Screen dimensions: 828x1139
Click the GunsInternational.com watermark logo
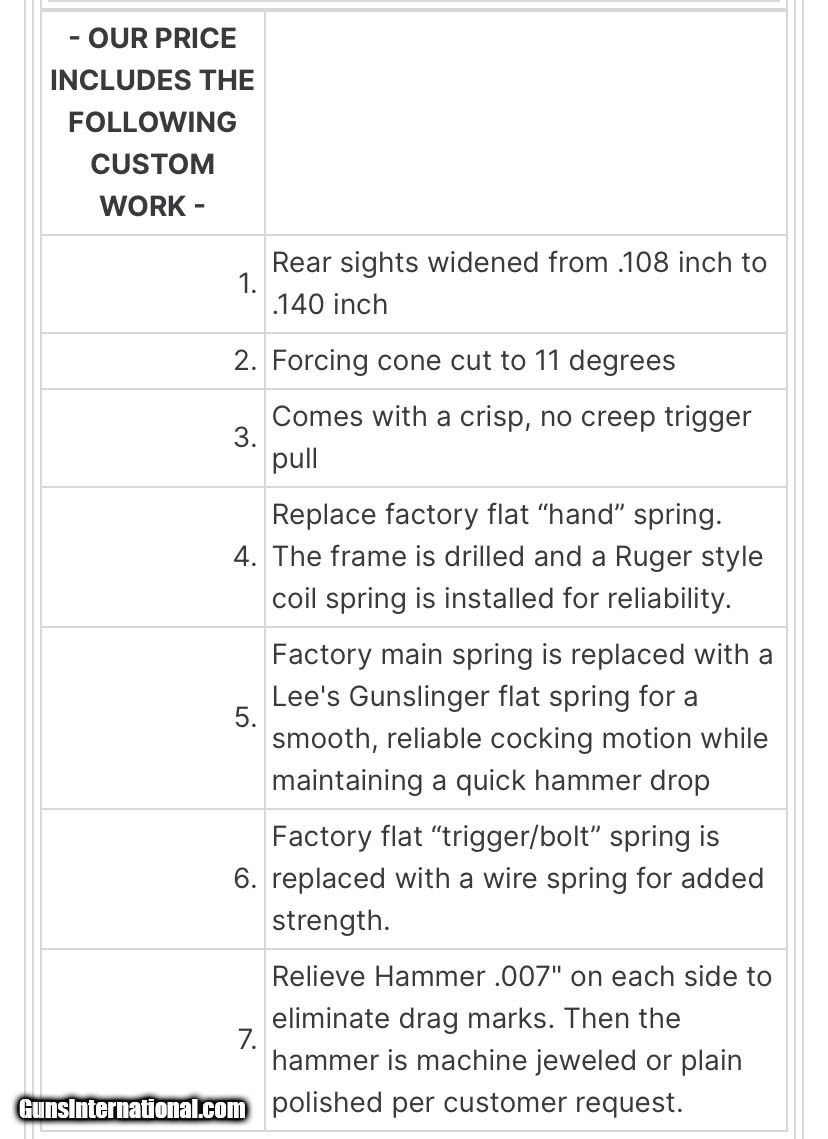coord(132,1108)
